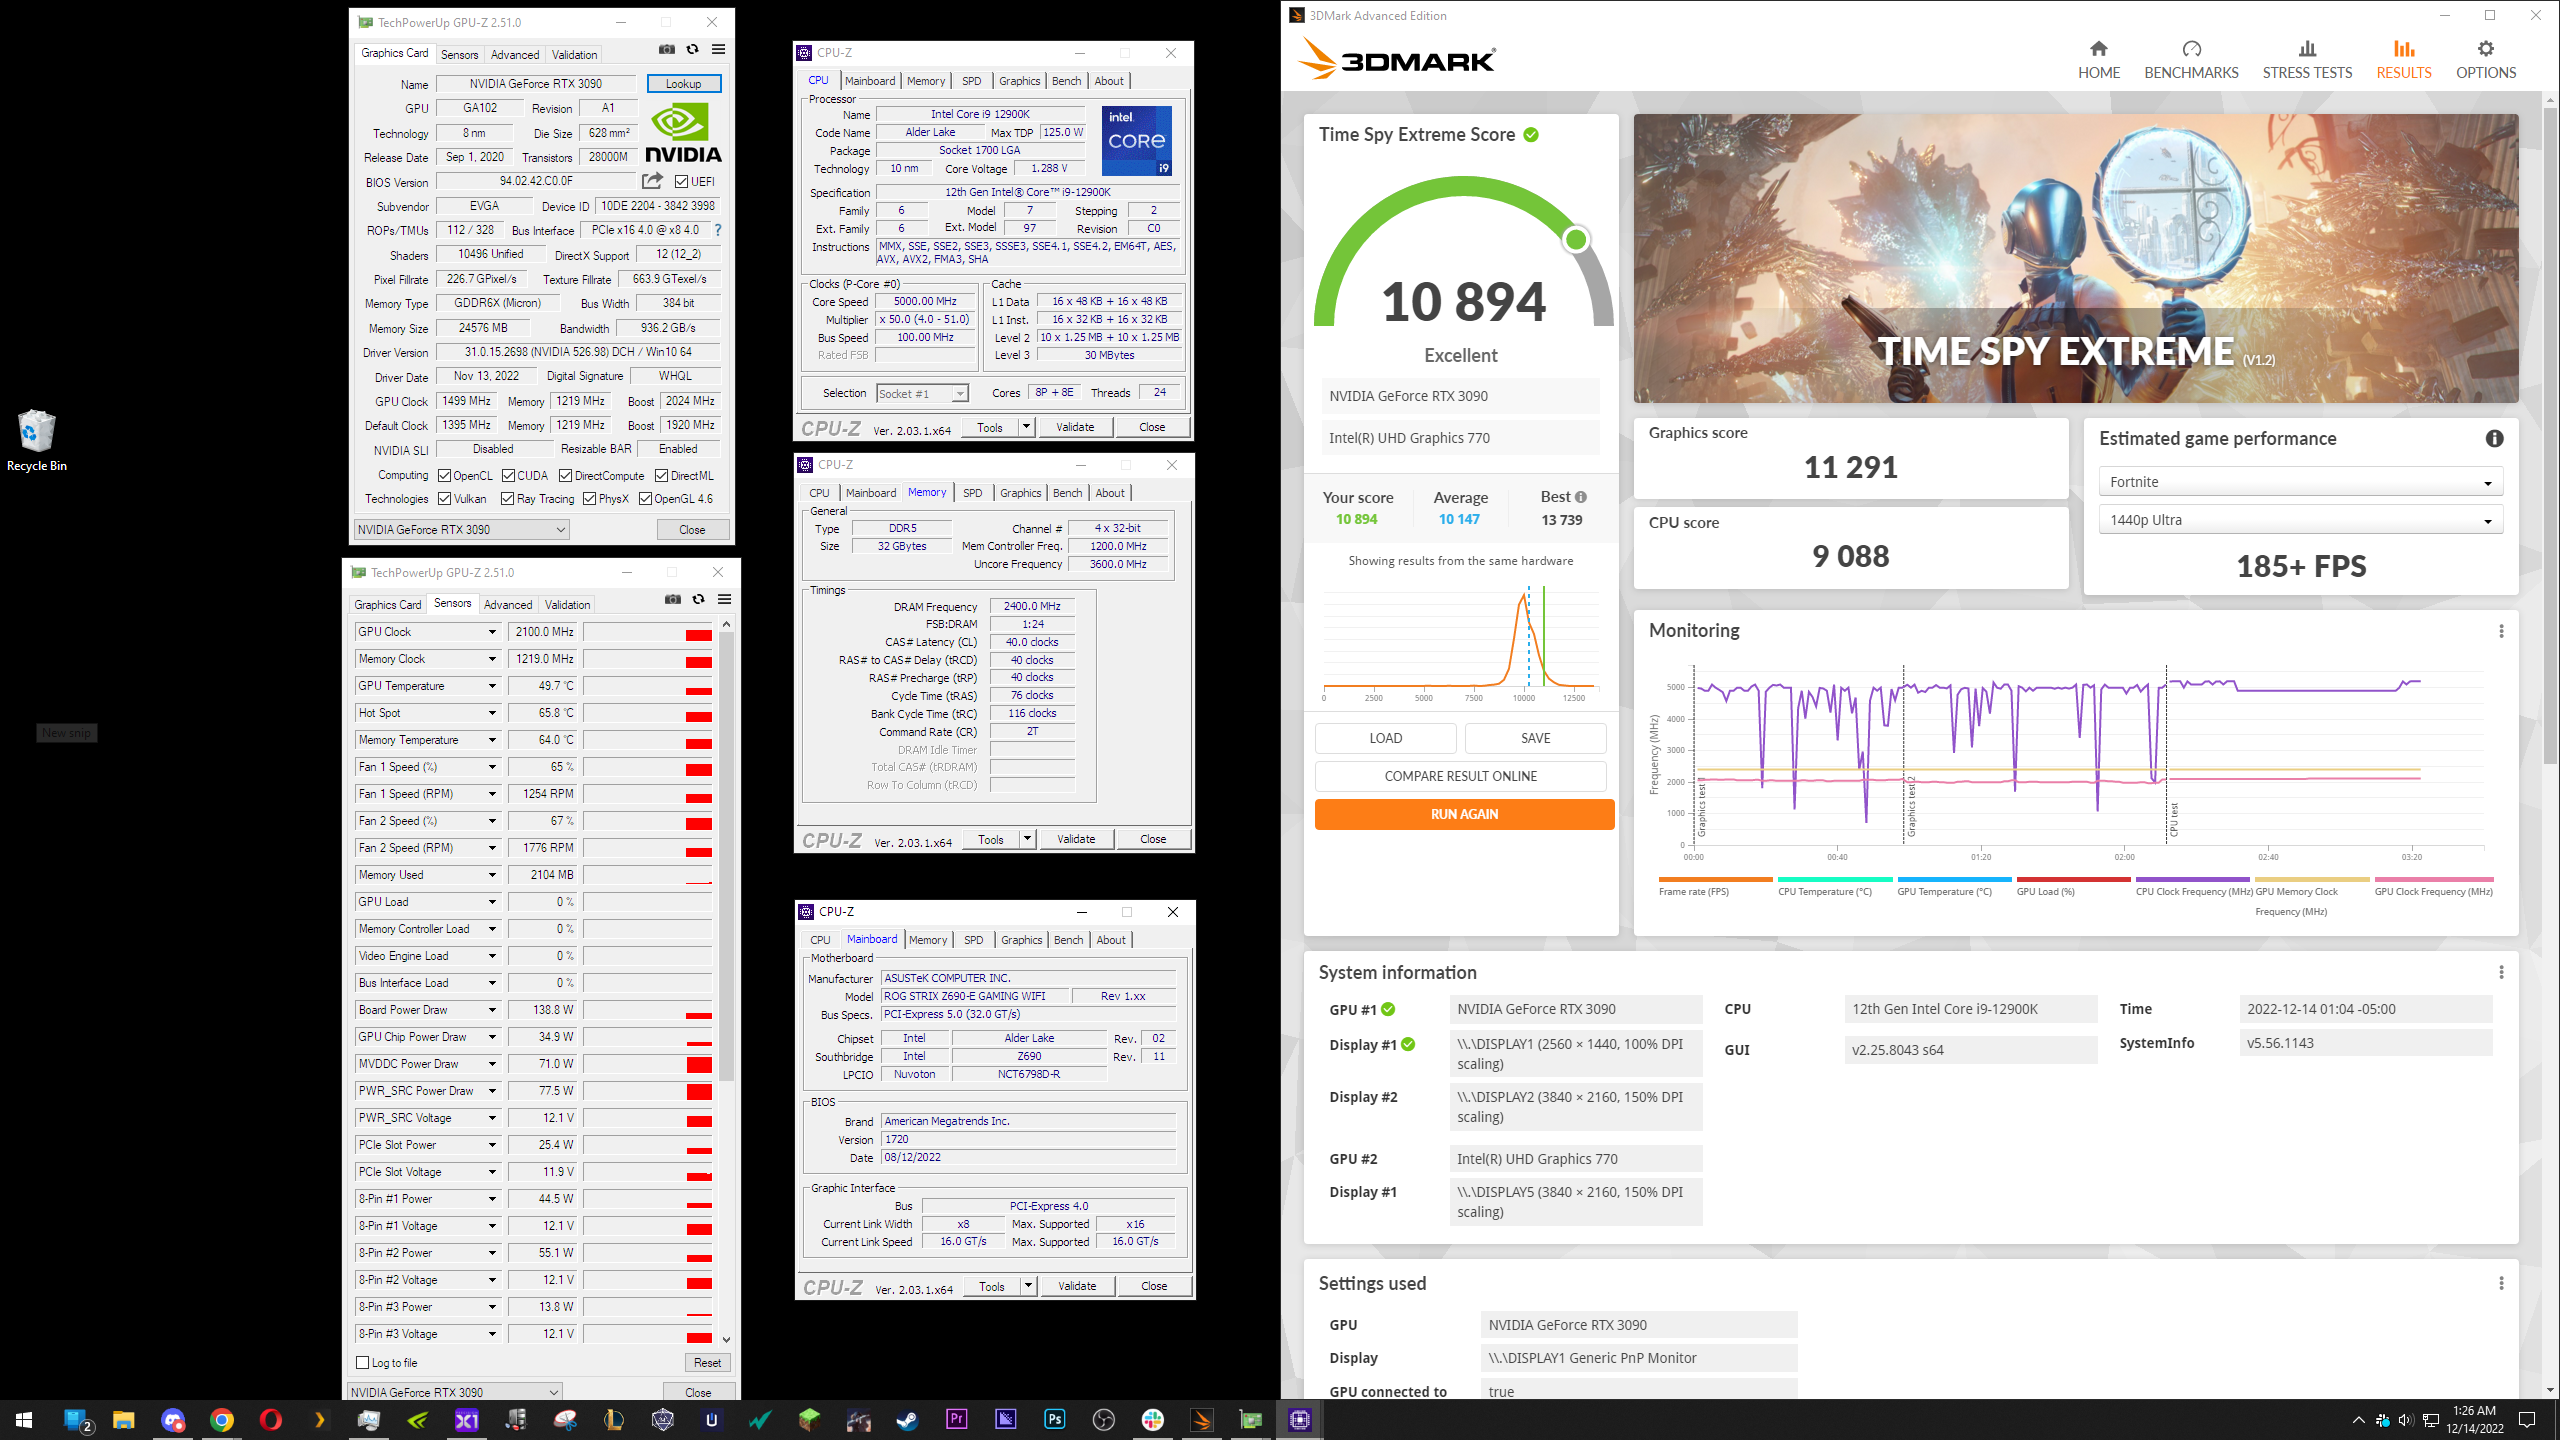The width and height of the screenshot is (2560, 1440).
Task: Toggle OpenCL checkbox in GPU-Z
Action: point(445,476)
